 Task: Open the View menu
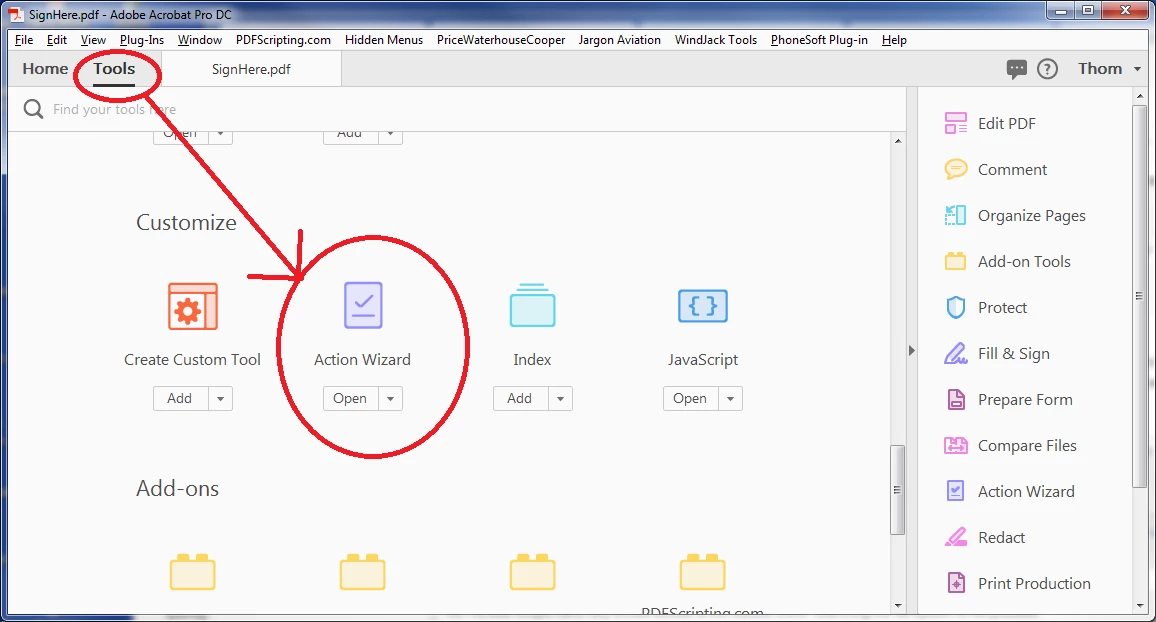(93, 40)
